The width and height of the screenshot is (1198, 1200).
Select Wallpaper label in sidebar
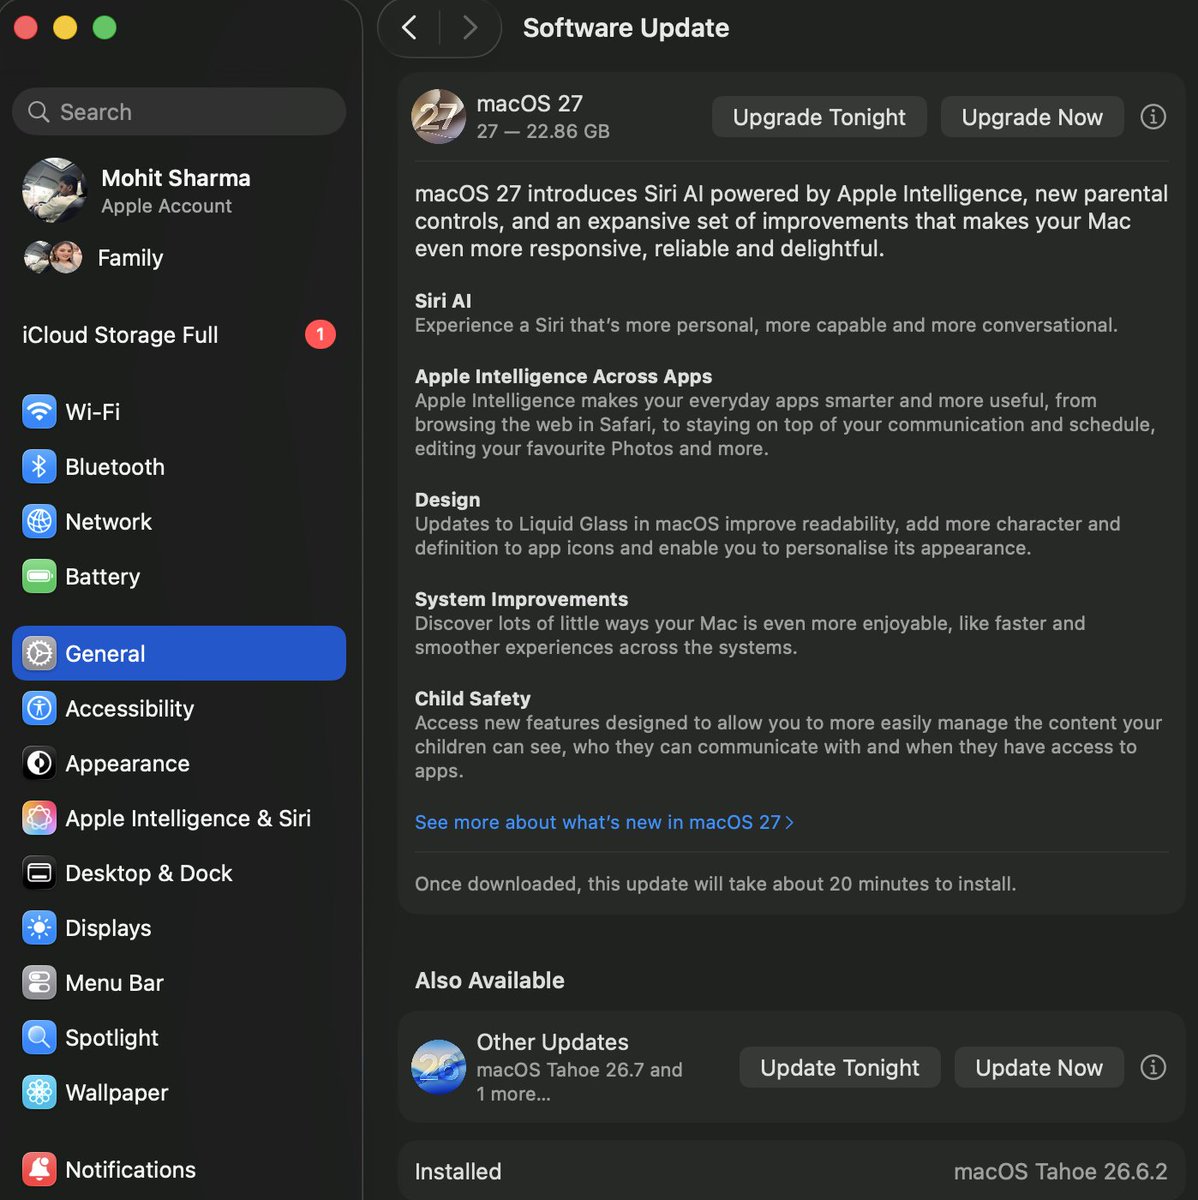(x=117, y=1093)
